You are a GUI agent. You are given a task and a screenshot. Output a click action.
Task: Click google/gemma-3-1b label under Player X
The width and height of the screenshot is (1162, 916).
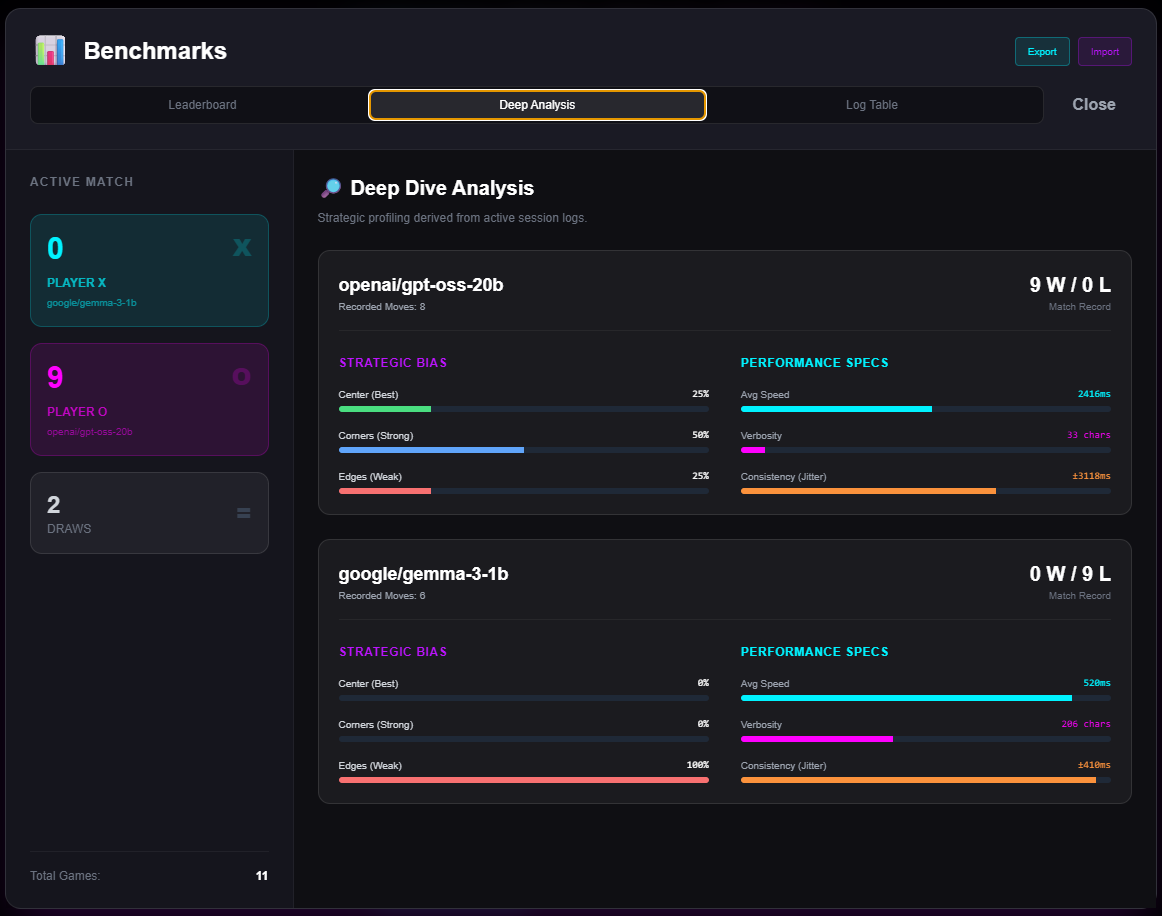[92, 303]
